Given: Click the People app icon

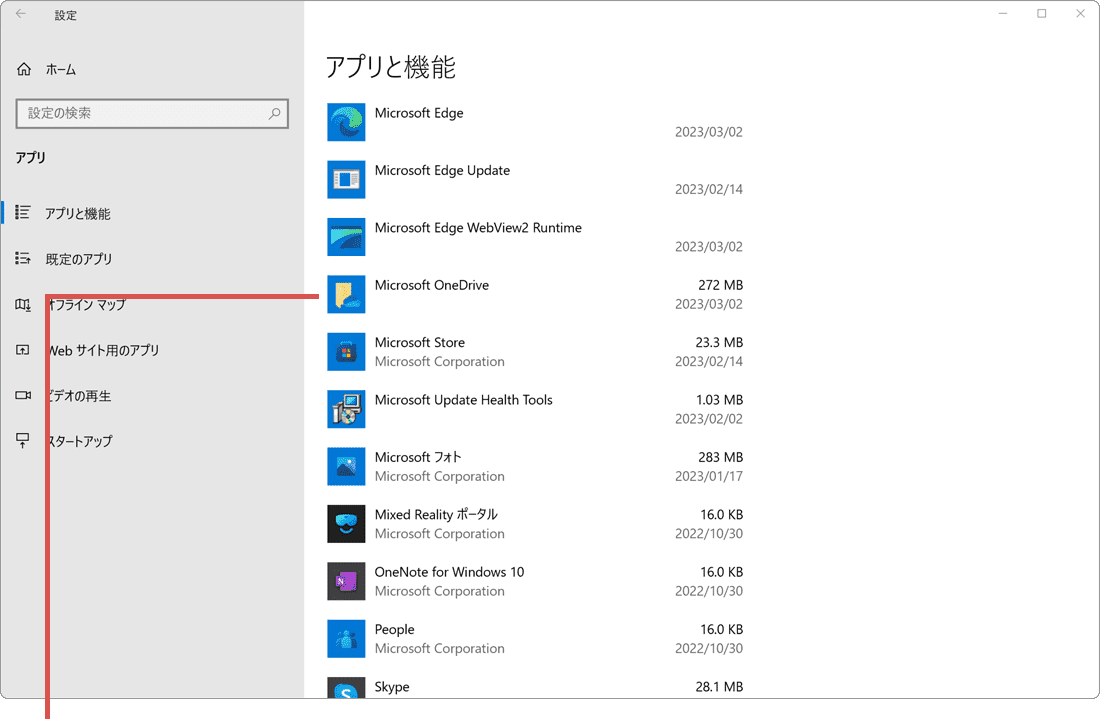Looking at the screenshot, I should point(346,638).
